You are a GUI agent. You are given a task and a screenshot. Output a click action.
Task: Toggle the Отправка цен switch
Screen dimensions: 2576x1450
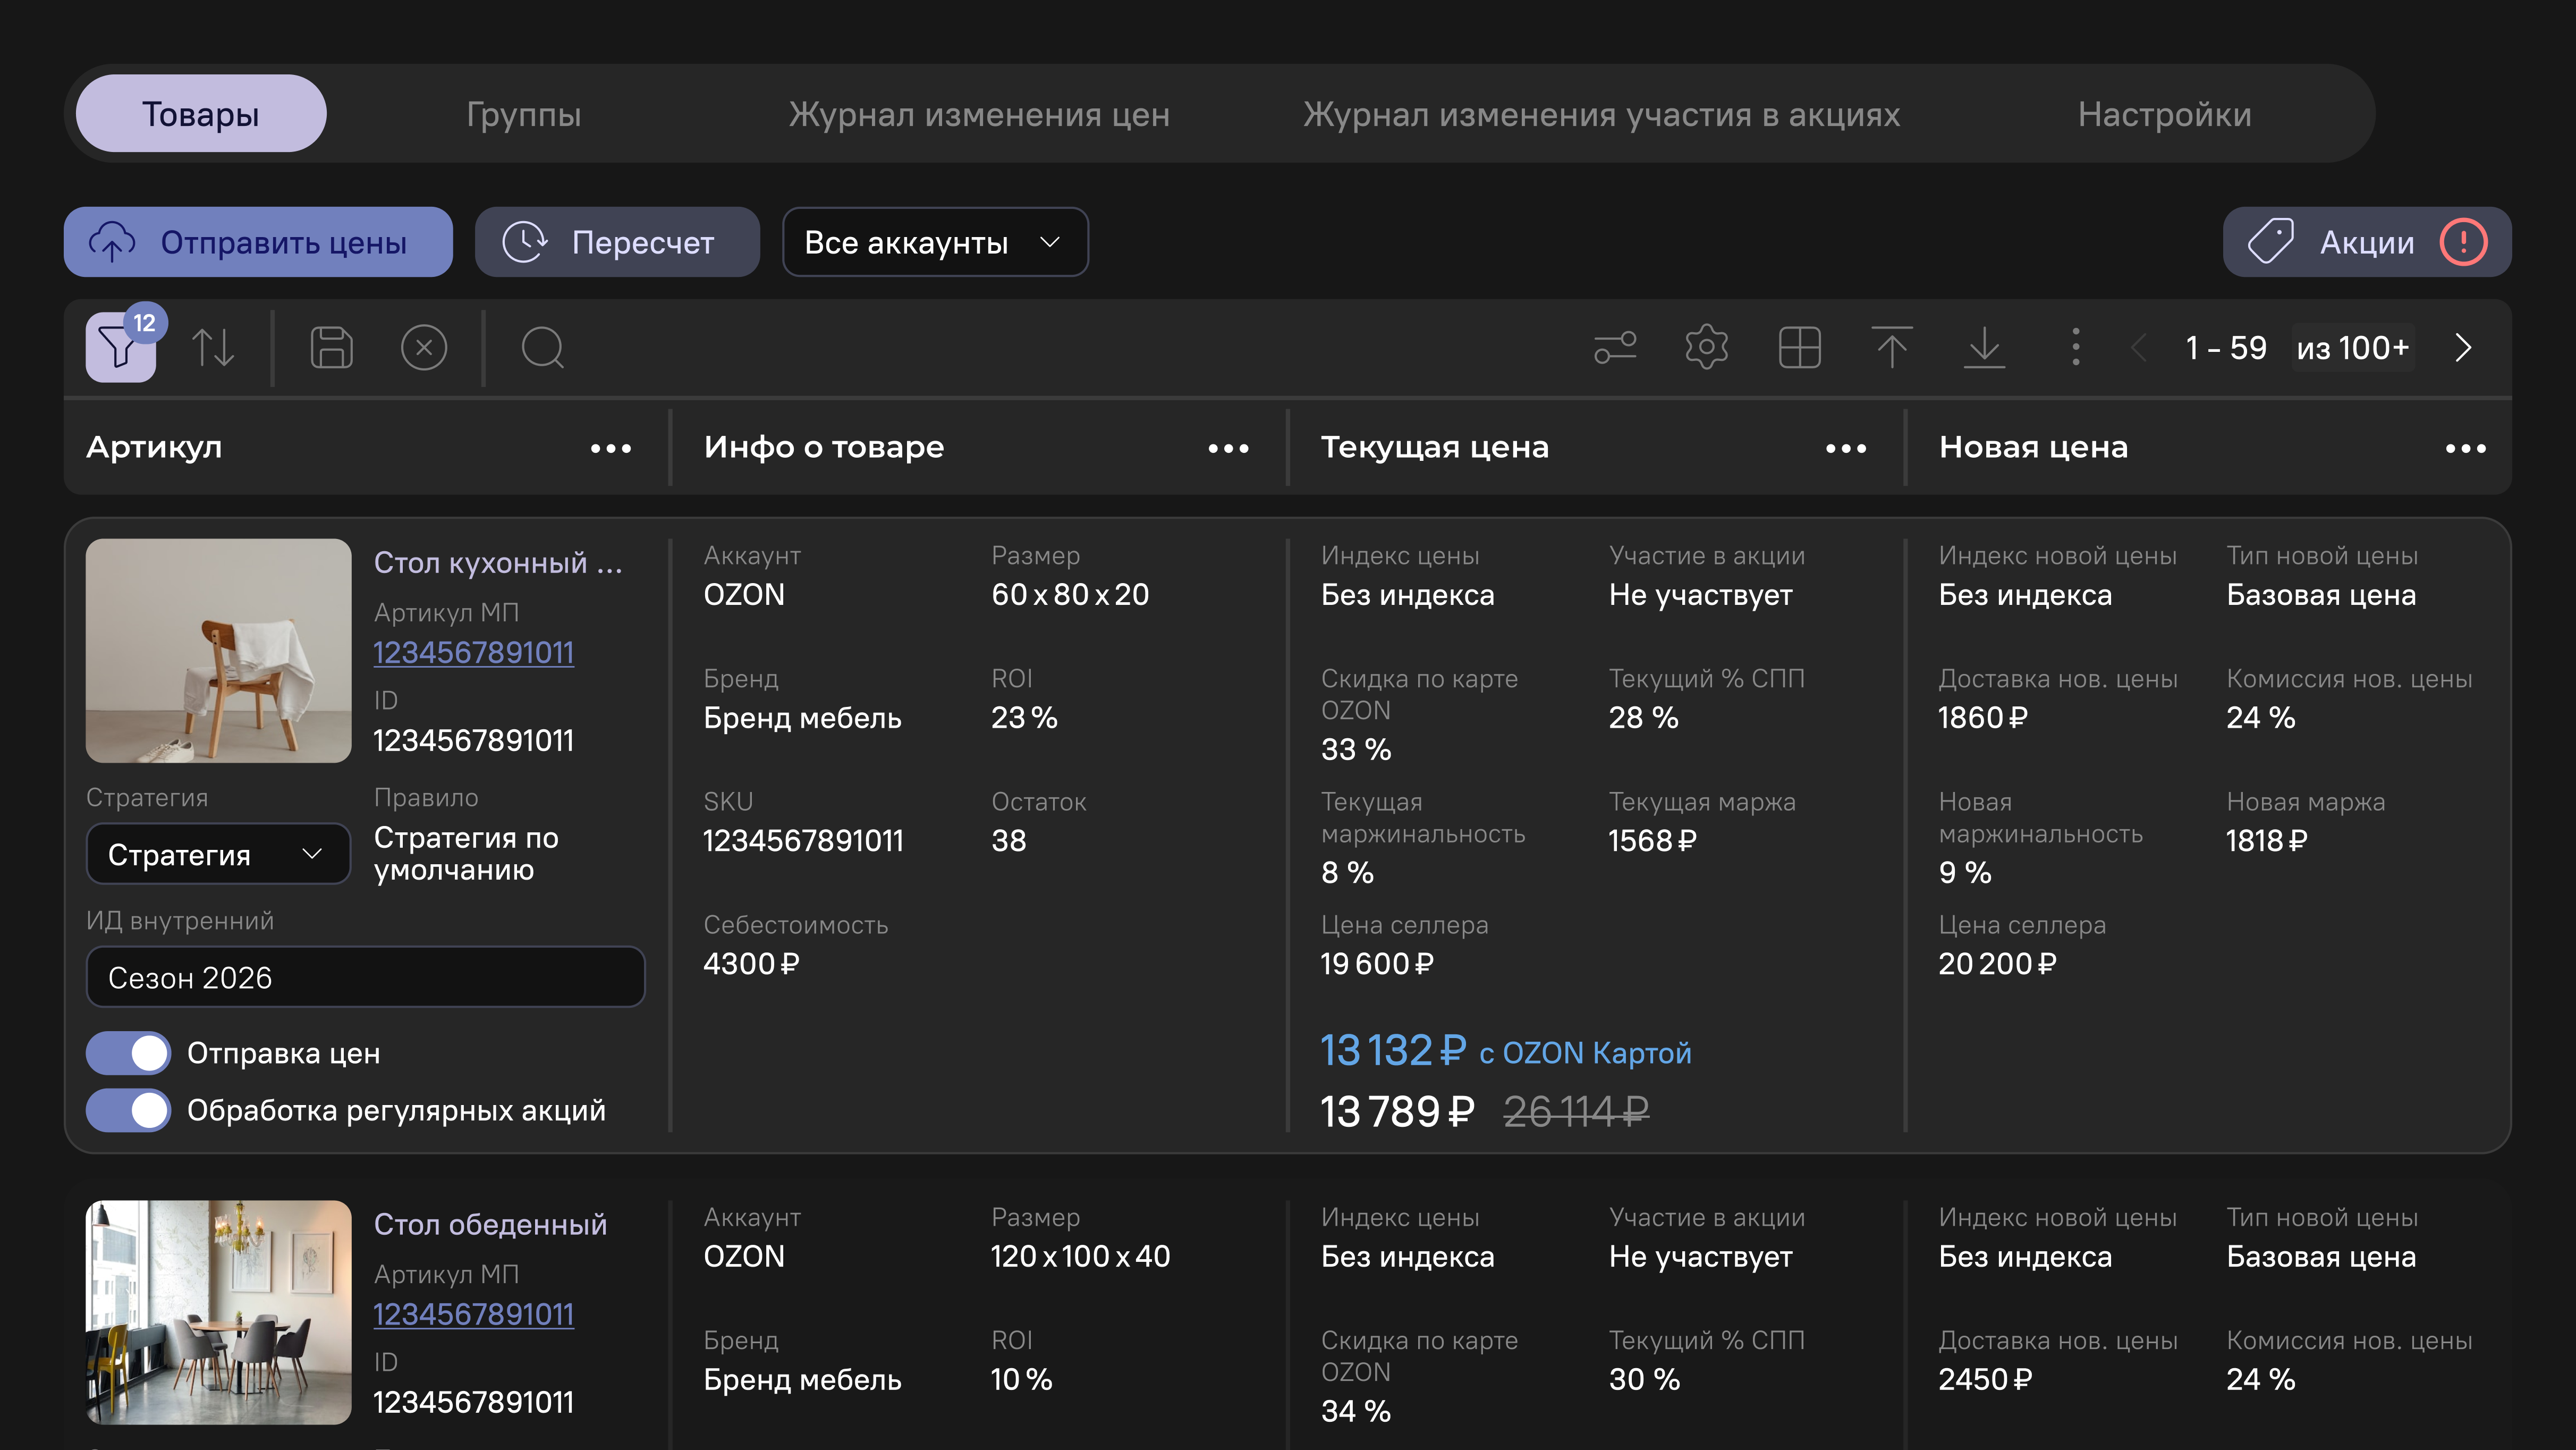pos(129,1053)
